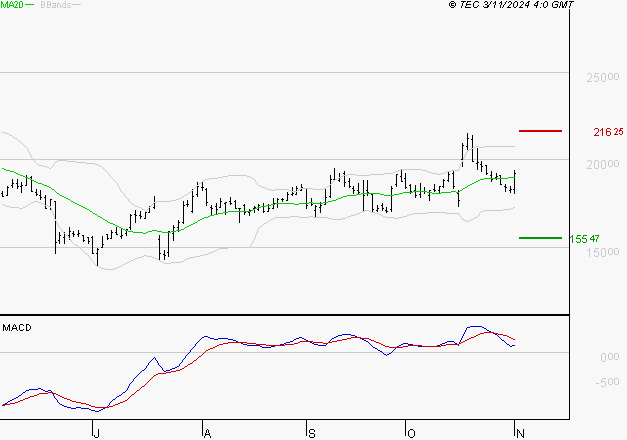Click the 150.00 price axis label
Viewport: 627px width, 440px height.
click(x=603, y=252)
